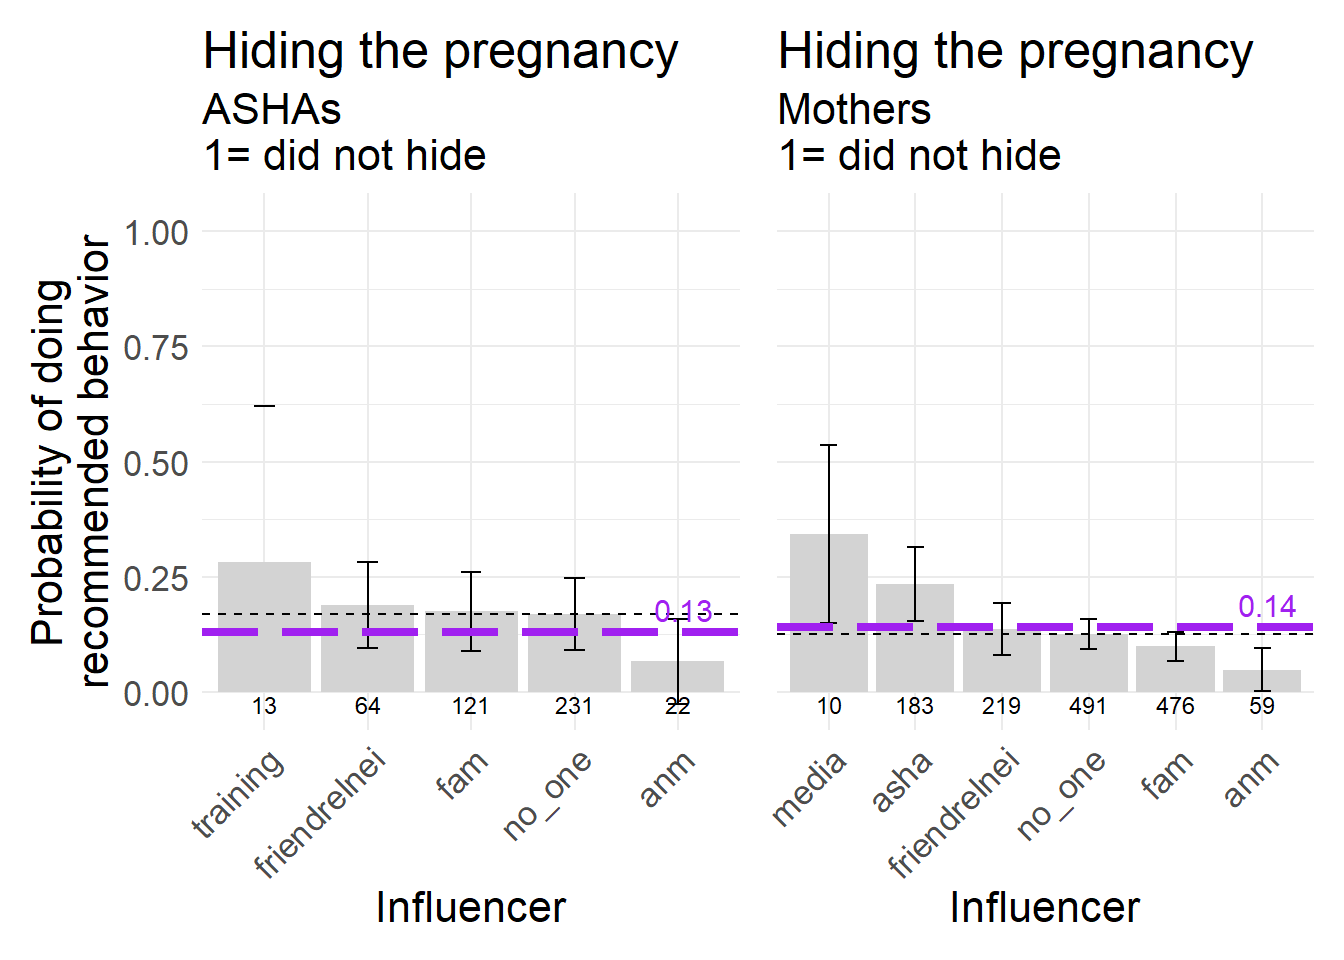The image size is (1344, 960).
Task: Click the purple 0.13 mean label
Action: point(683,611)
